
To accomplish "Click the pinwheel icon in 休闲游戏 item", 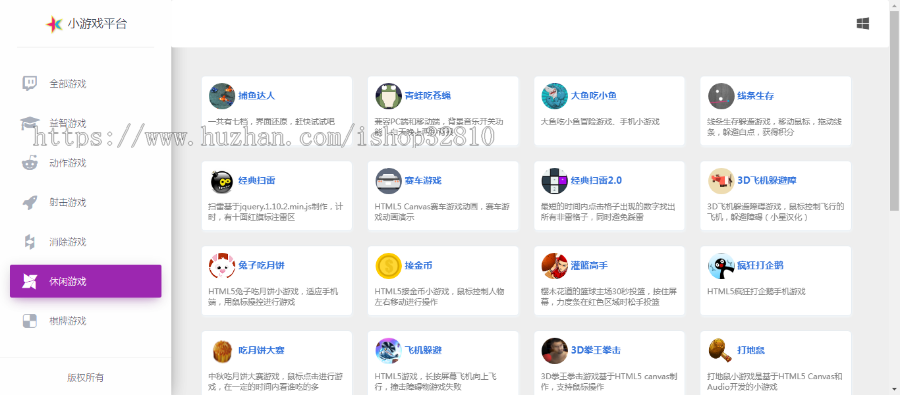I will 29,281.
